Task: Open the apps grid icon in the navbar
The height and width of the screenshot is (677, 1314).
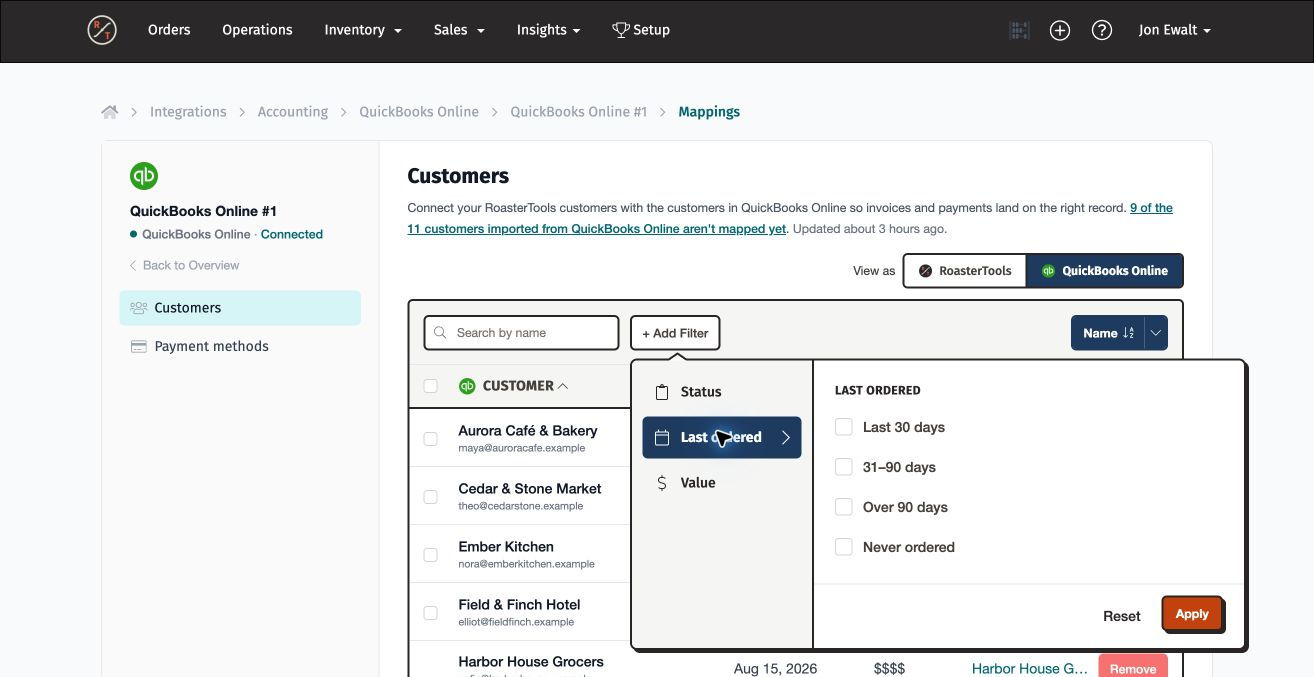Action: pyautogui.click(x=1019, y=30)
